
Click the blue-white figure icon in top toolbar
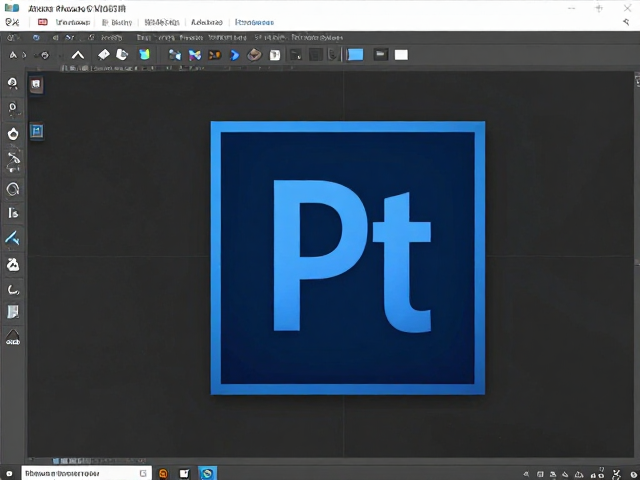[175, 55]
